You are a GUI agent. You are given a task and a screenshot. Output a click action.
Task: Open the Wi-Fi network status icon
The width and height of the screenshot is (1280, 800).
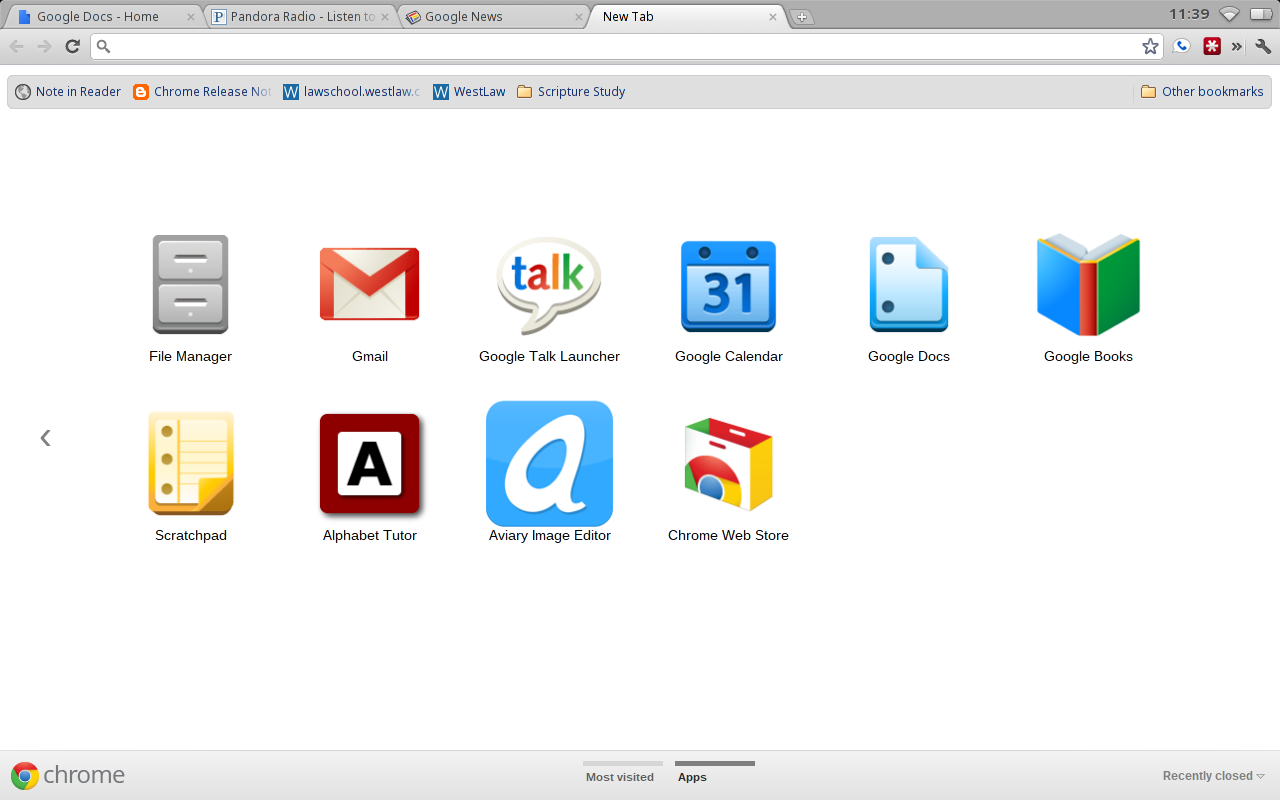[x=1229, y=14]
